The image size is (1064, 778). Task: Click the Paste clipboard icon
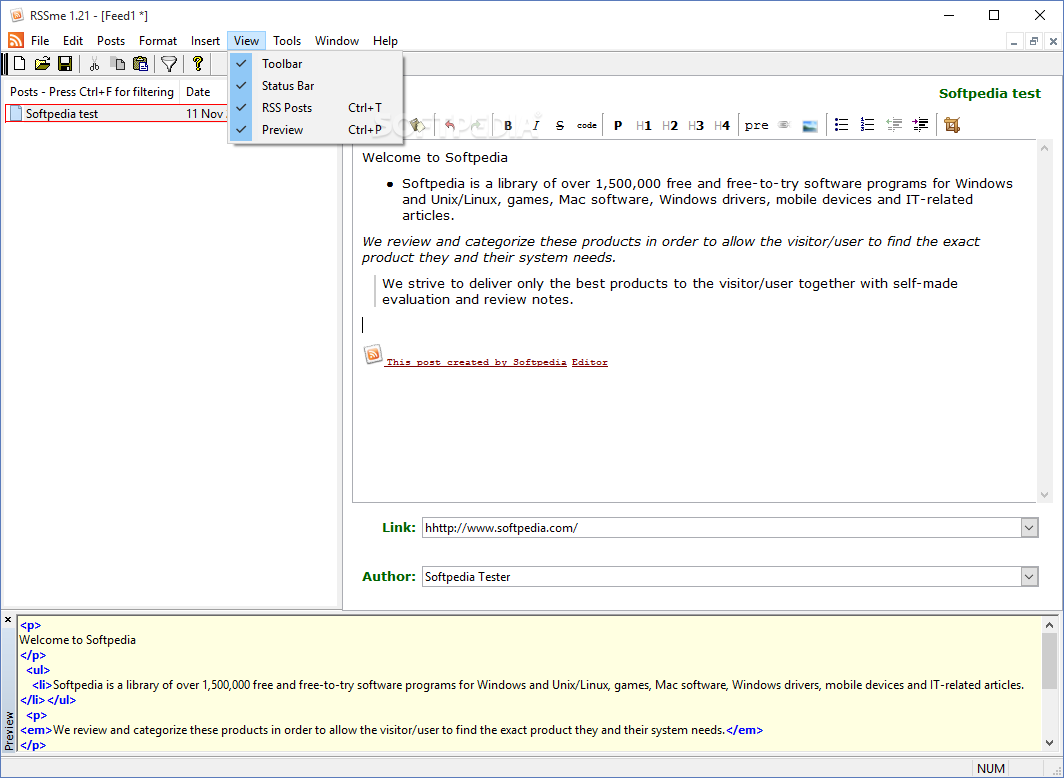(x=140, y=64)
